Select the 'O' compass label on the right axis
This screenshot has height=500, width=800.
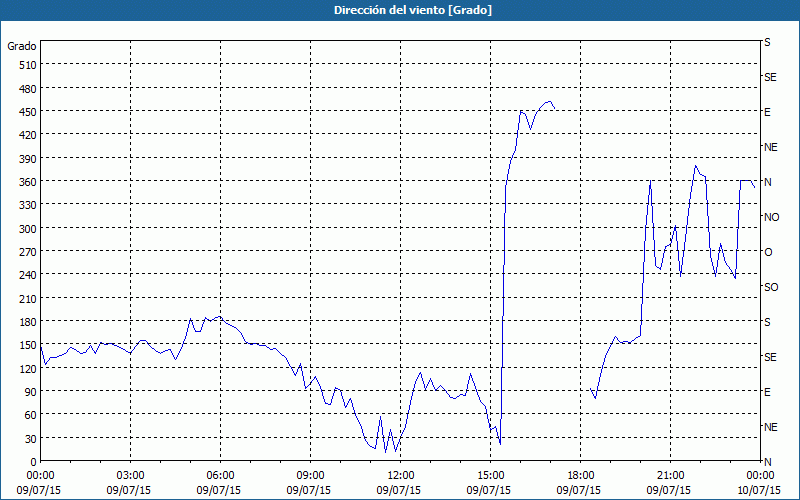[768, 252]
